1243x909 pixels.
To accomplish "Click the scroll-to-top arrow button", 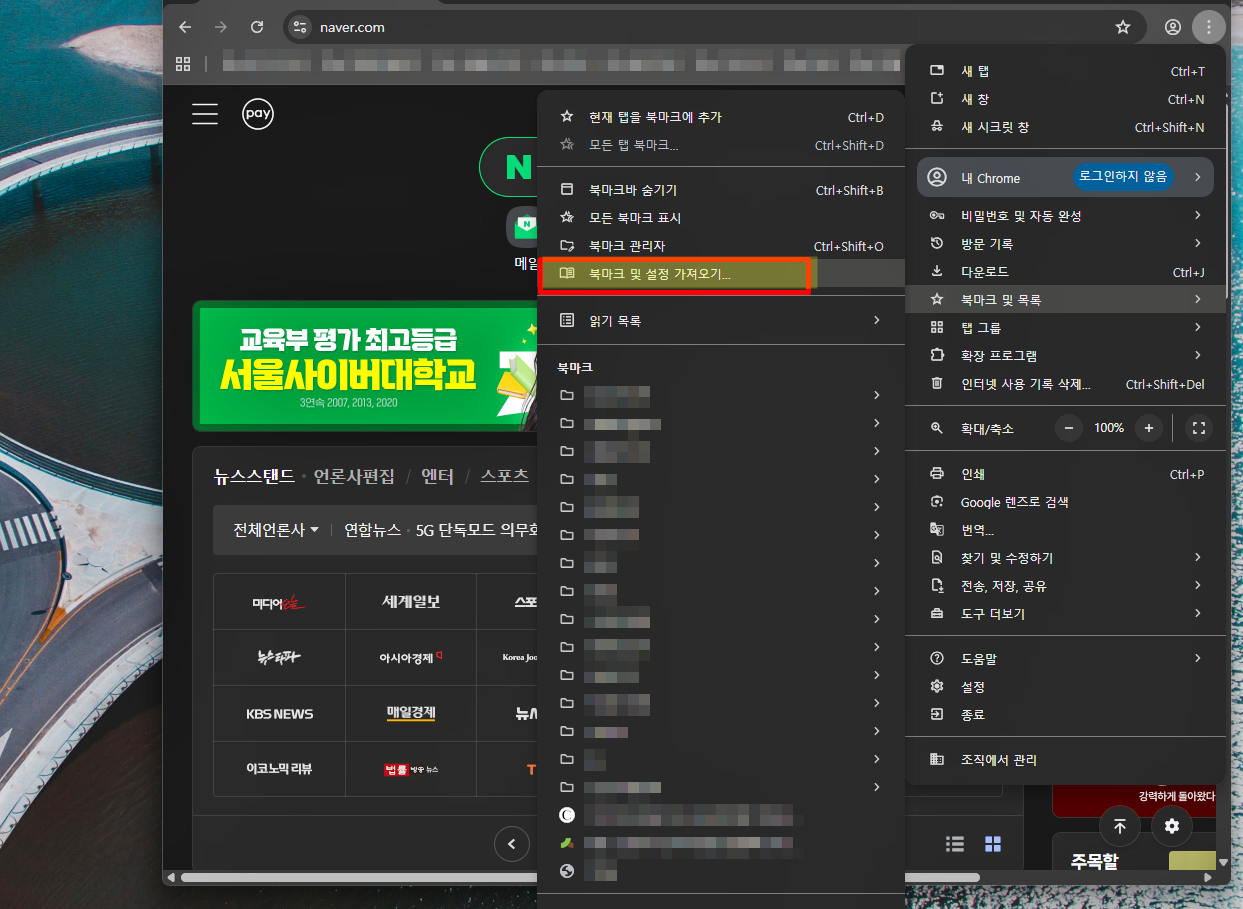I will pos(1120,826).
